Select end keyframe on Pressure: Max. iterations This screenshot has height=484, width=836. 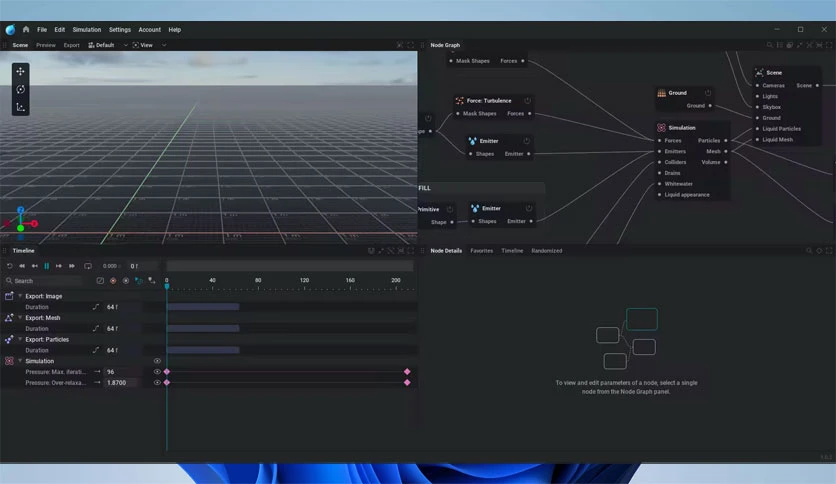pyautogui.click(x=407, y=372)
